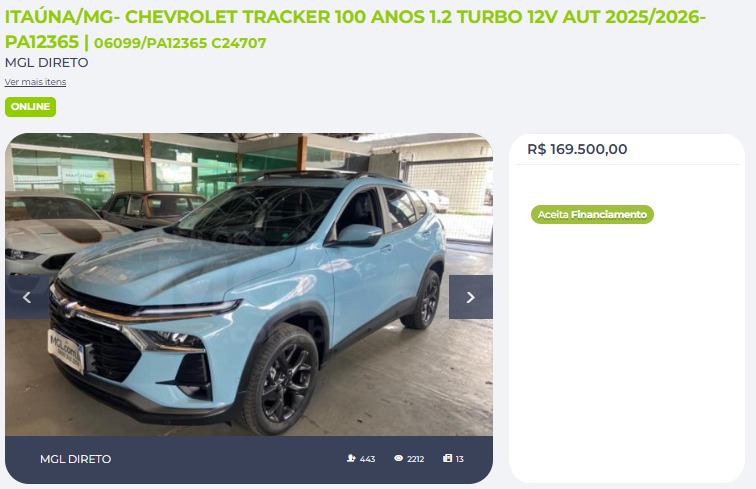The image size is (756, 489).
Task: Go to the previous car photo
Action: tap(27, 297)
